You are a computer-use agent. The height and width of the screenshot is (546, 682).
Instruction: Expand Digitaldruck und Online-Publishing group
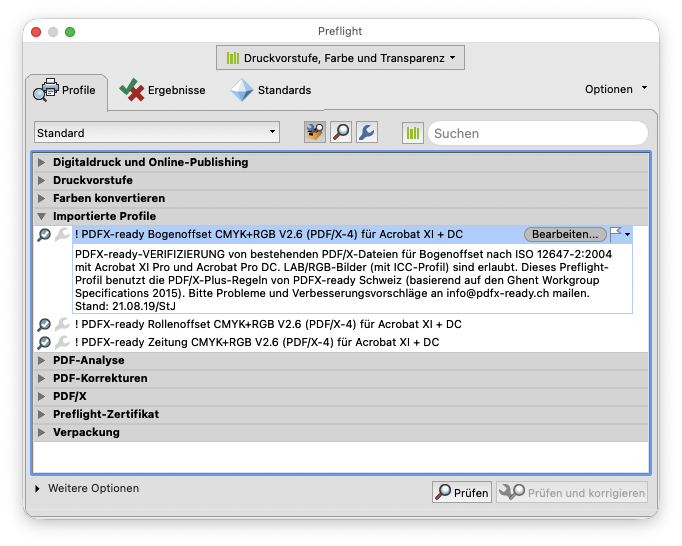tap(41, 162)
